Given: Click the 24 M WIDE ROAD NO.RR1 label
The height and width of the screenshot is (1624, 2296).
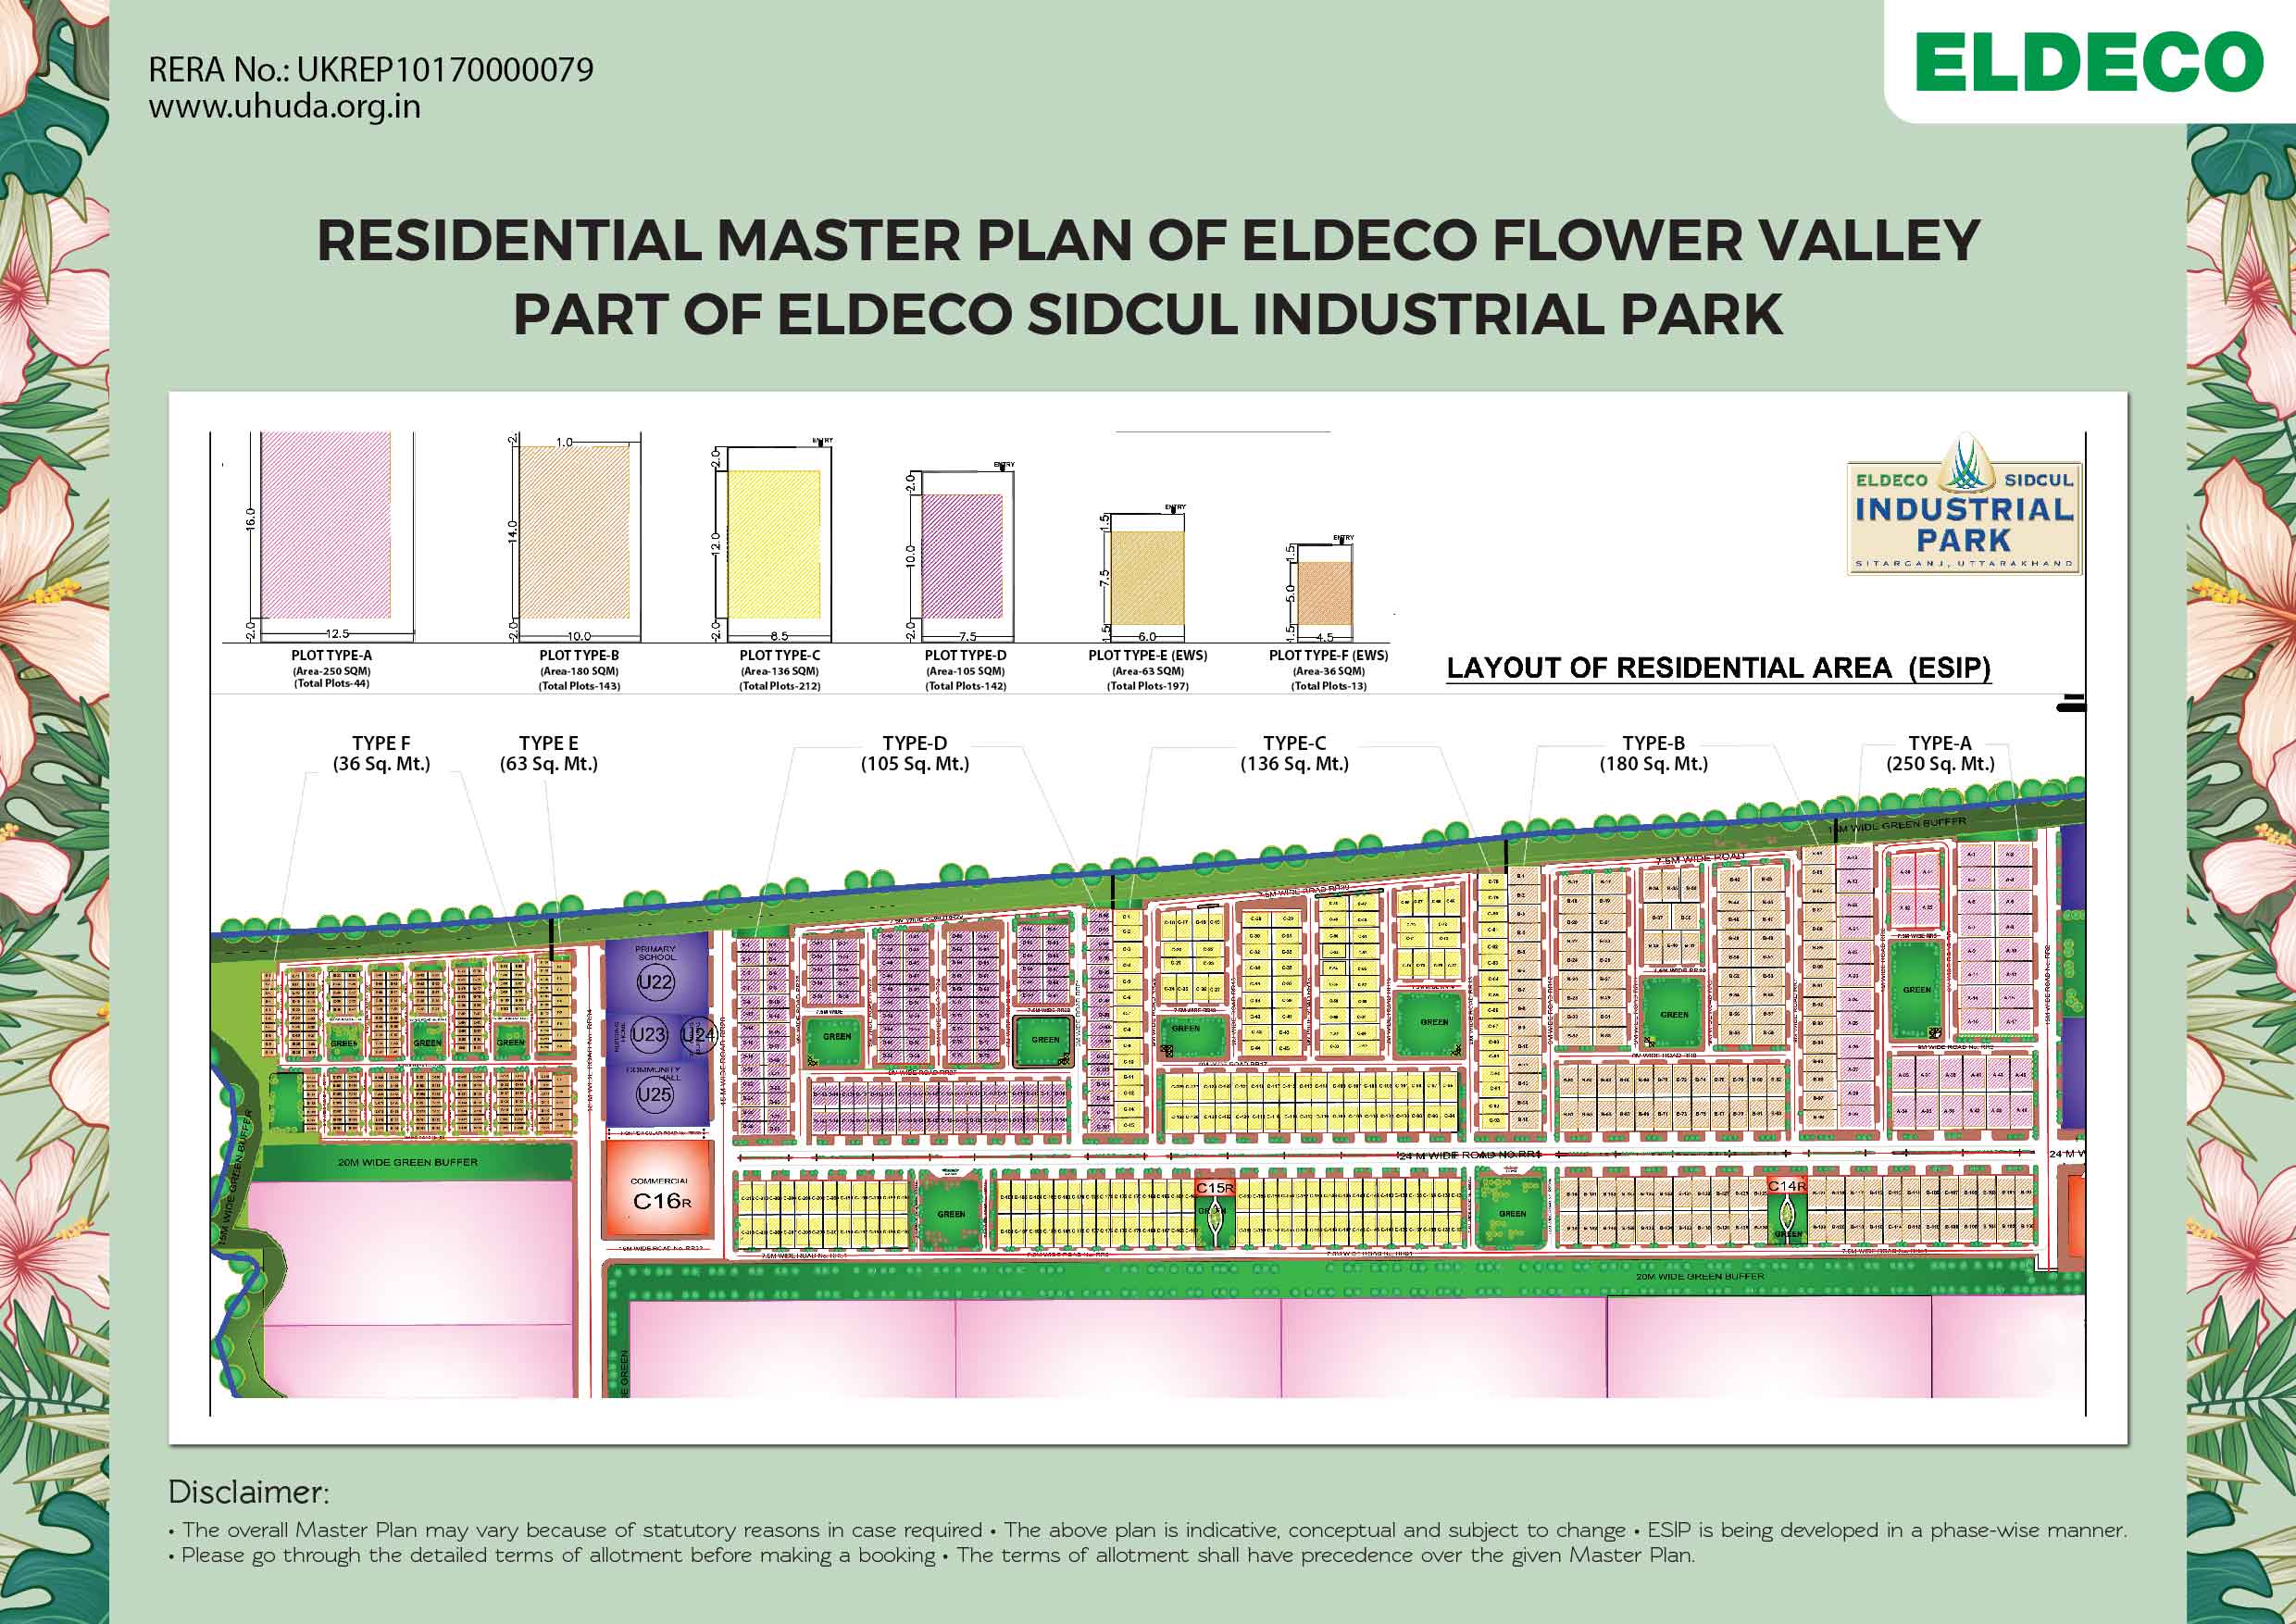Looking at the screenshot, I should pos(1470,1155).
